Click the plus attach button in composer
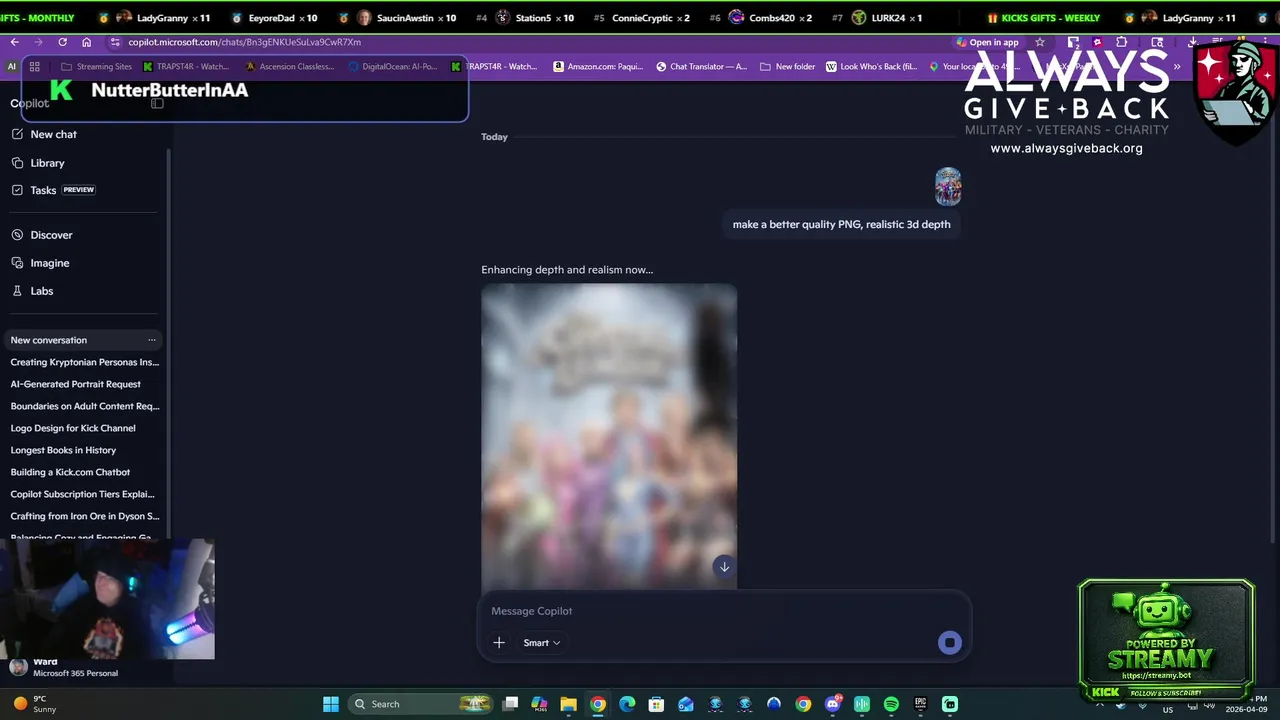This screenshot has width=1280, height=720. point(499,642)
